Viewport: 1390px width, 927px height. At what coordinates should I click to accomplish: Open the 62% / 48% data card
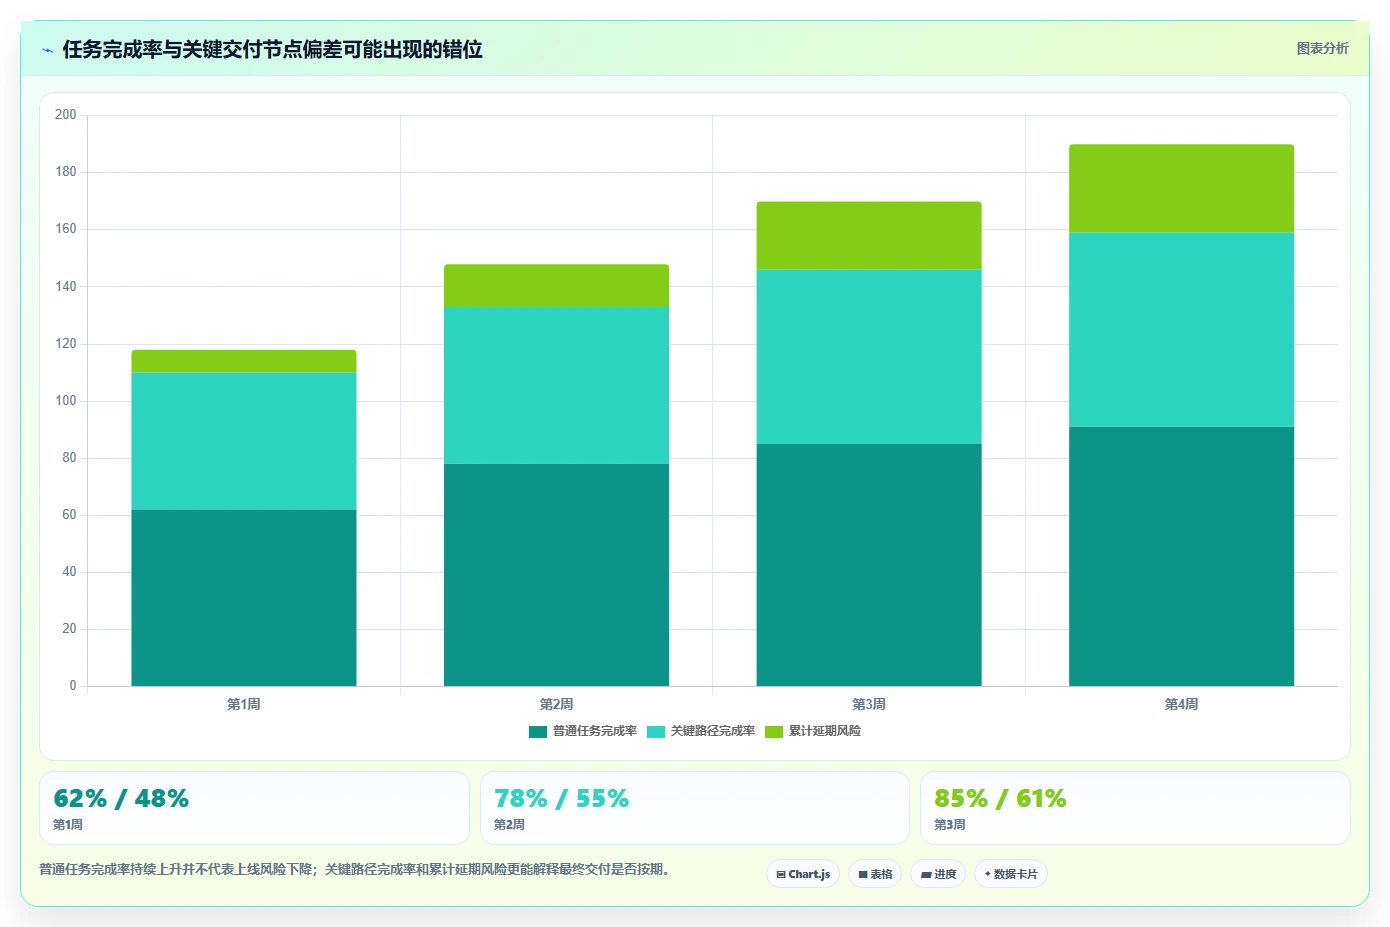click(x=254, y=808)
